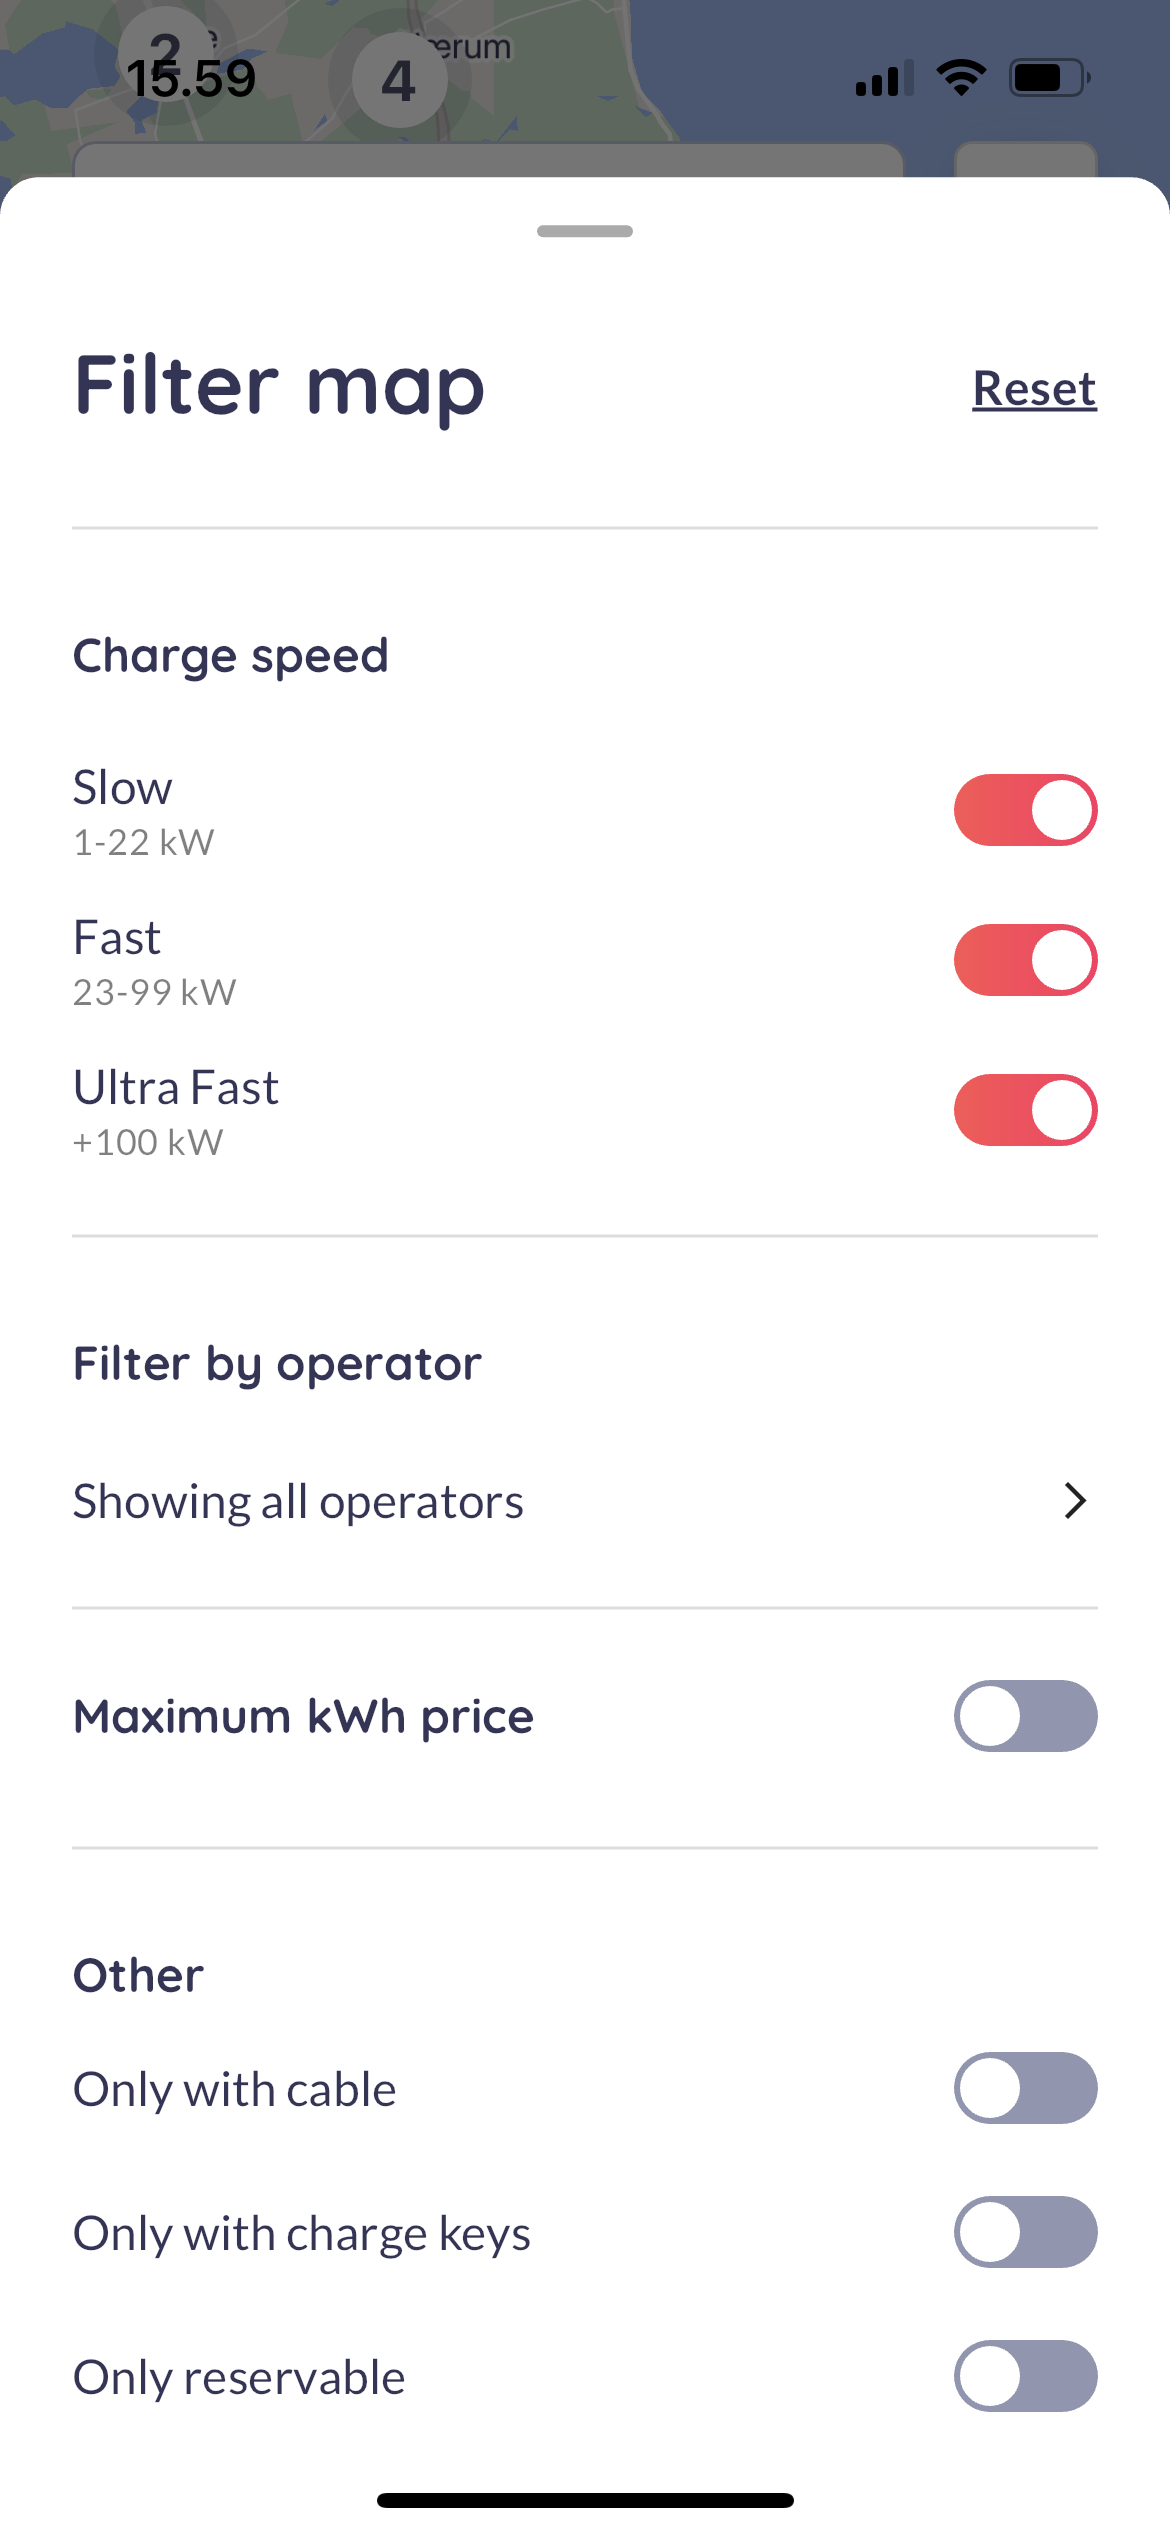
Task: Tap the Reset link
Action: [x=1034, y=388]
